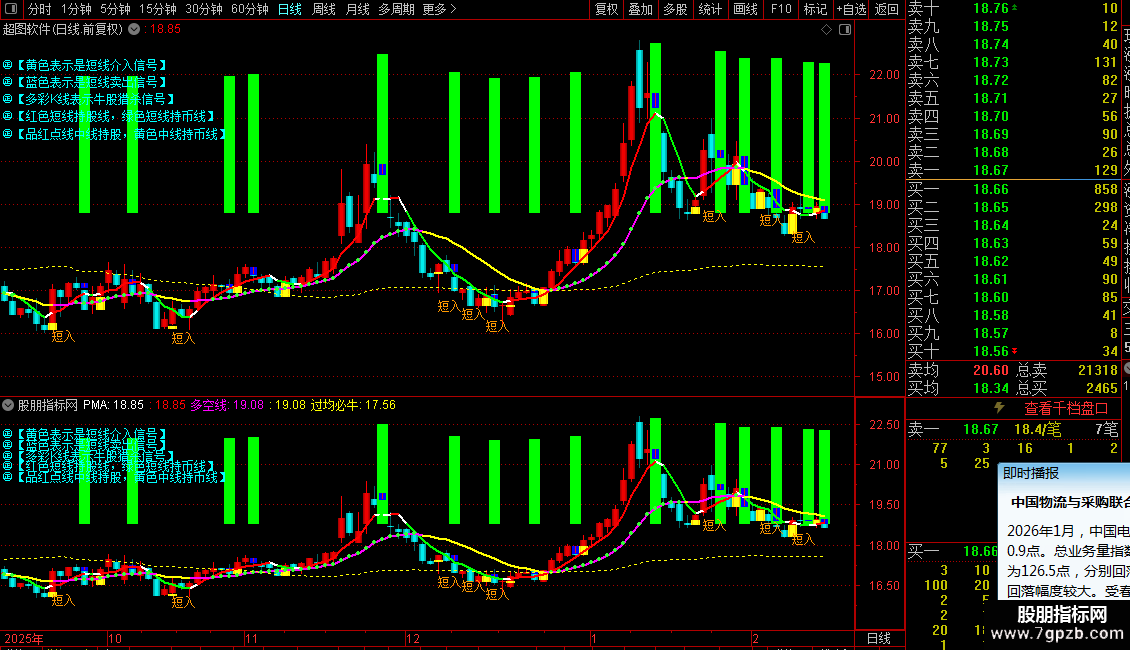The image size is (1130, 650).
Task: Click the 即时播报 popup title
Action: (x=1031, y=473)
